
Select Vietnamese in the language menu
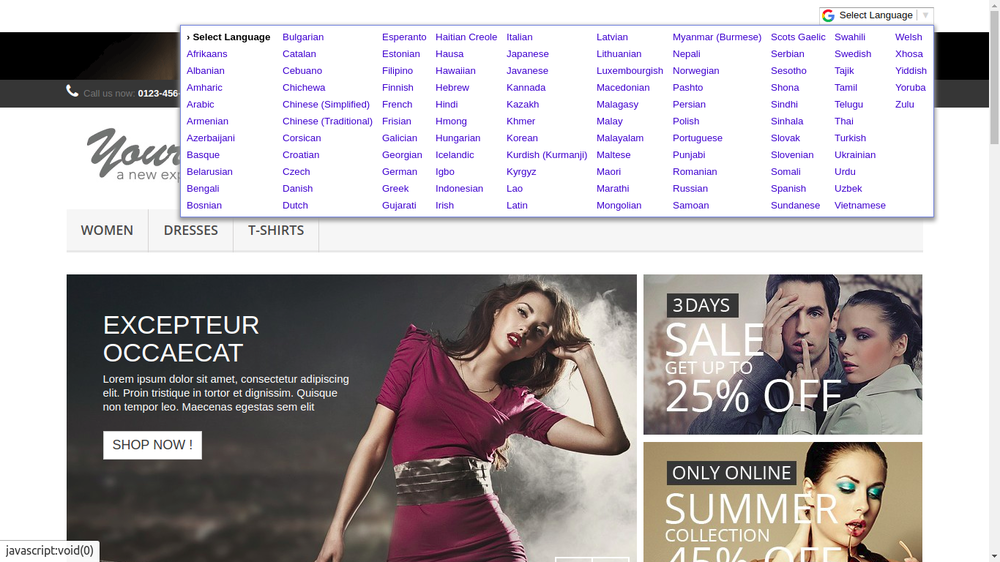[x=860, y=205]
